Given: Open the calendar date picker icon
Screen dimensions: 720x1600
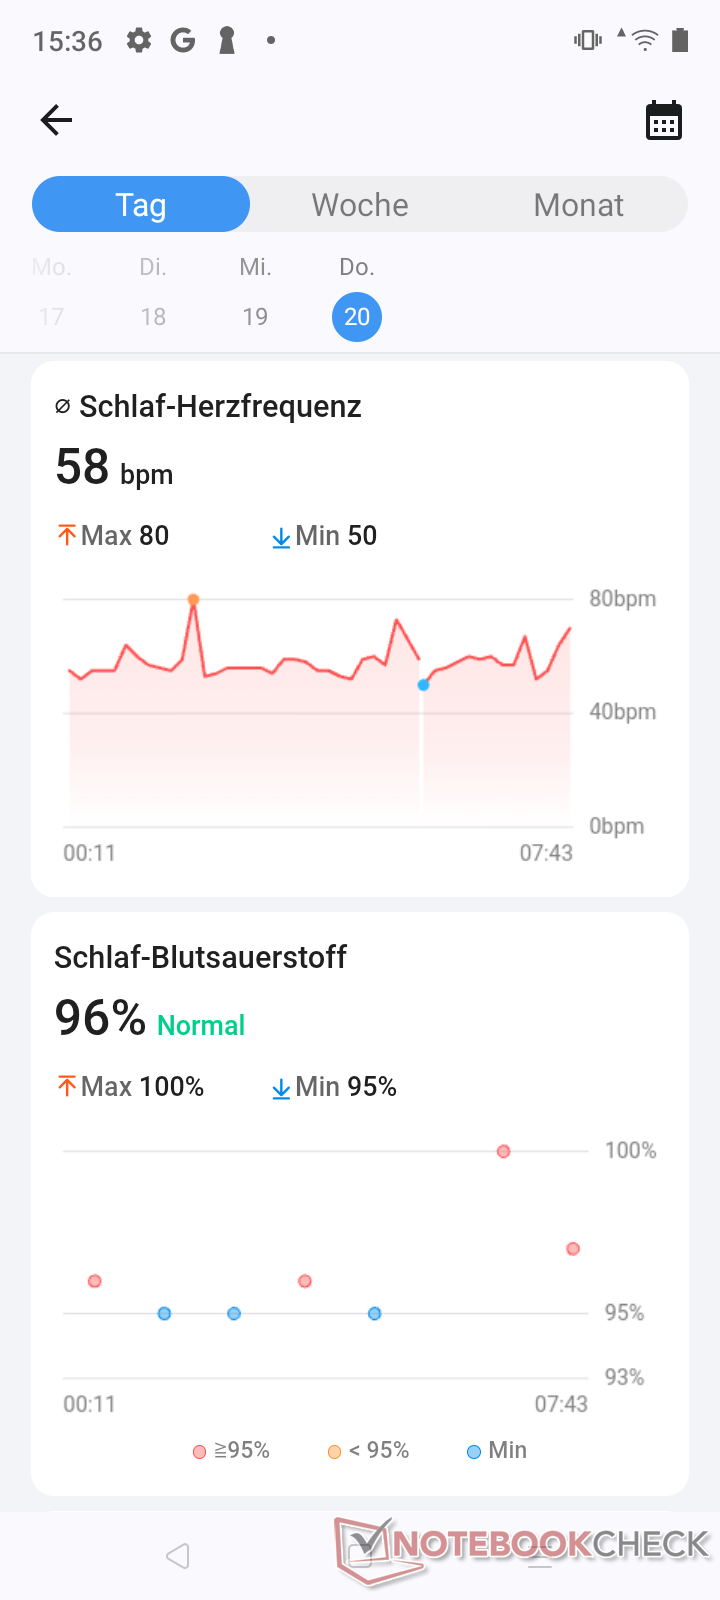Looking at the screenshot, I should pos(664,121).
